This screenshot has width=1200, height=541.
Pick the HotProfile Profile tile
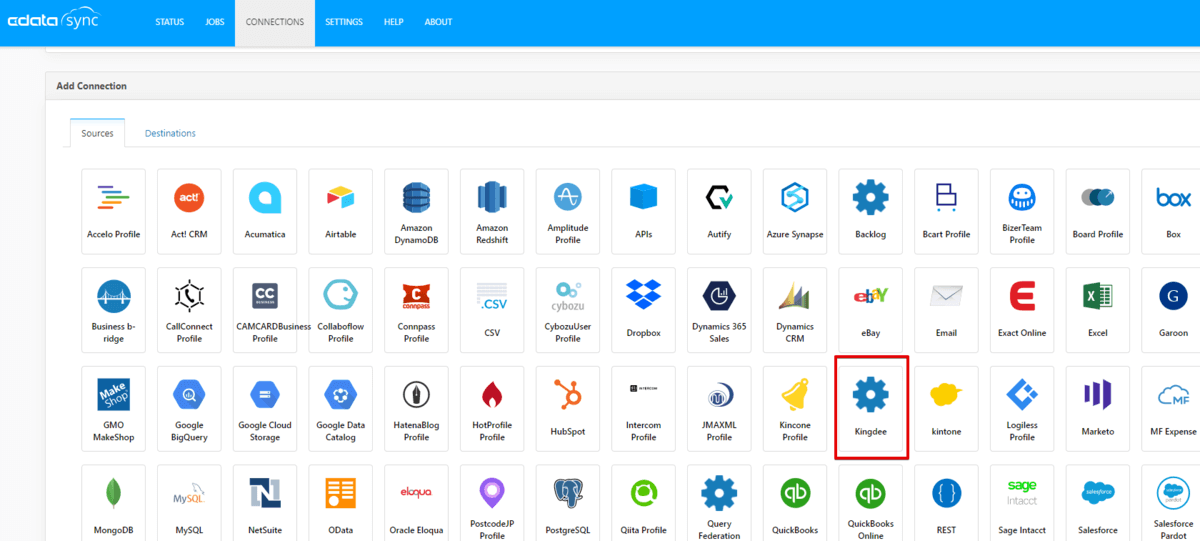(x=492, y=408)
